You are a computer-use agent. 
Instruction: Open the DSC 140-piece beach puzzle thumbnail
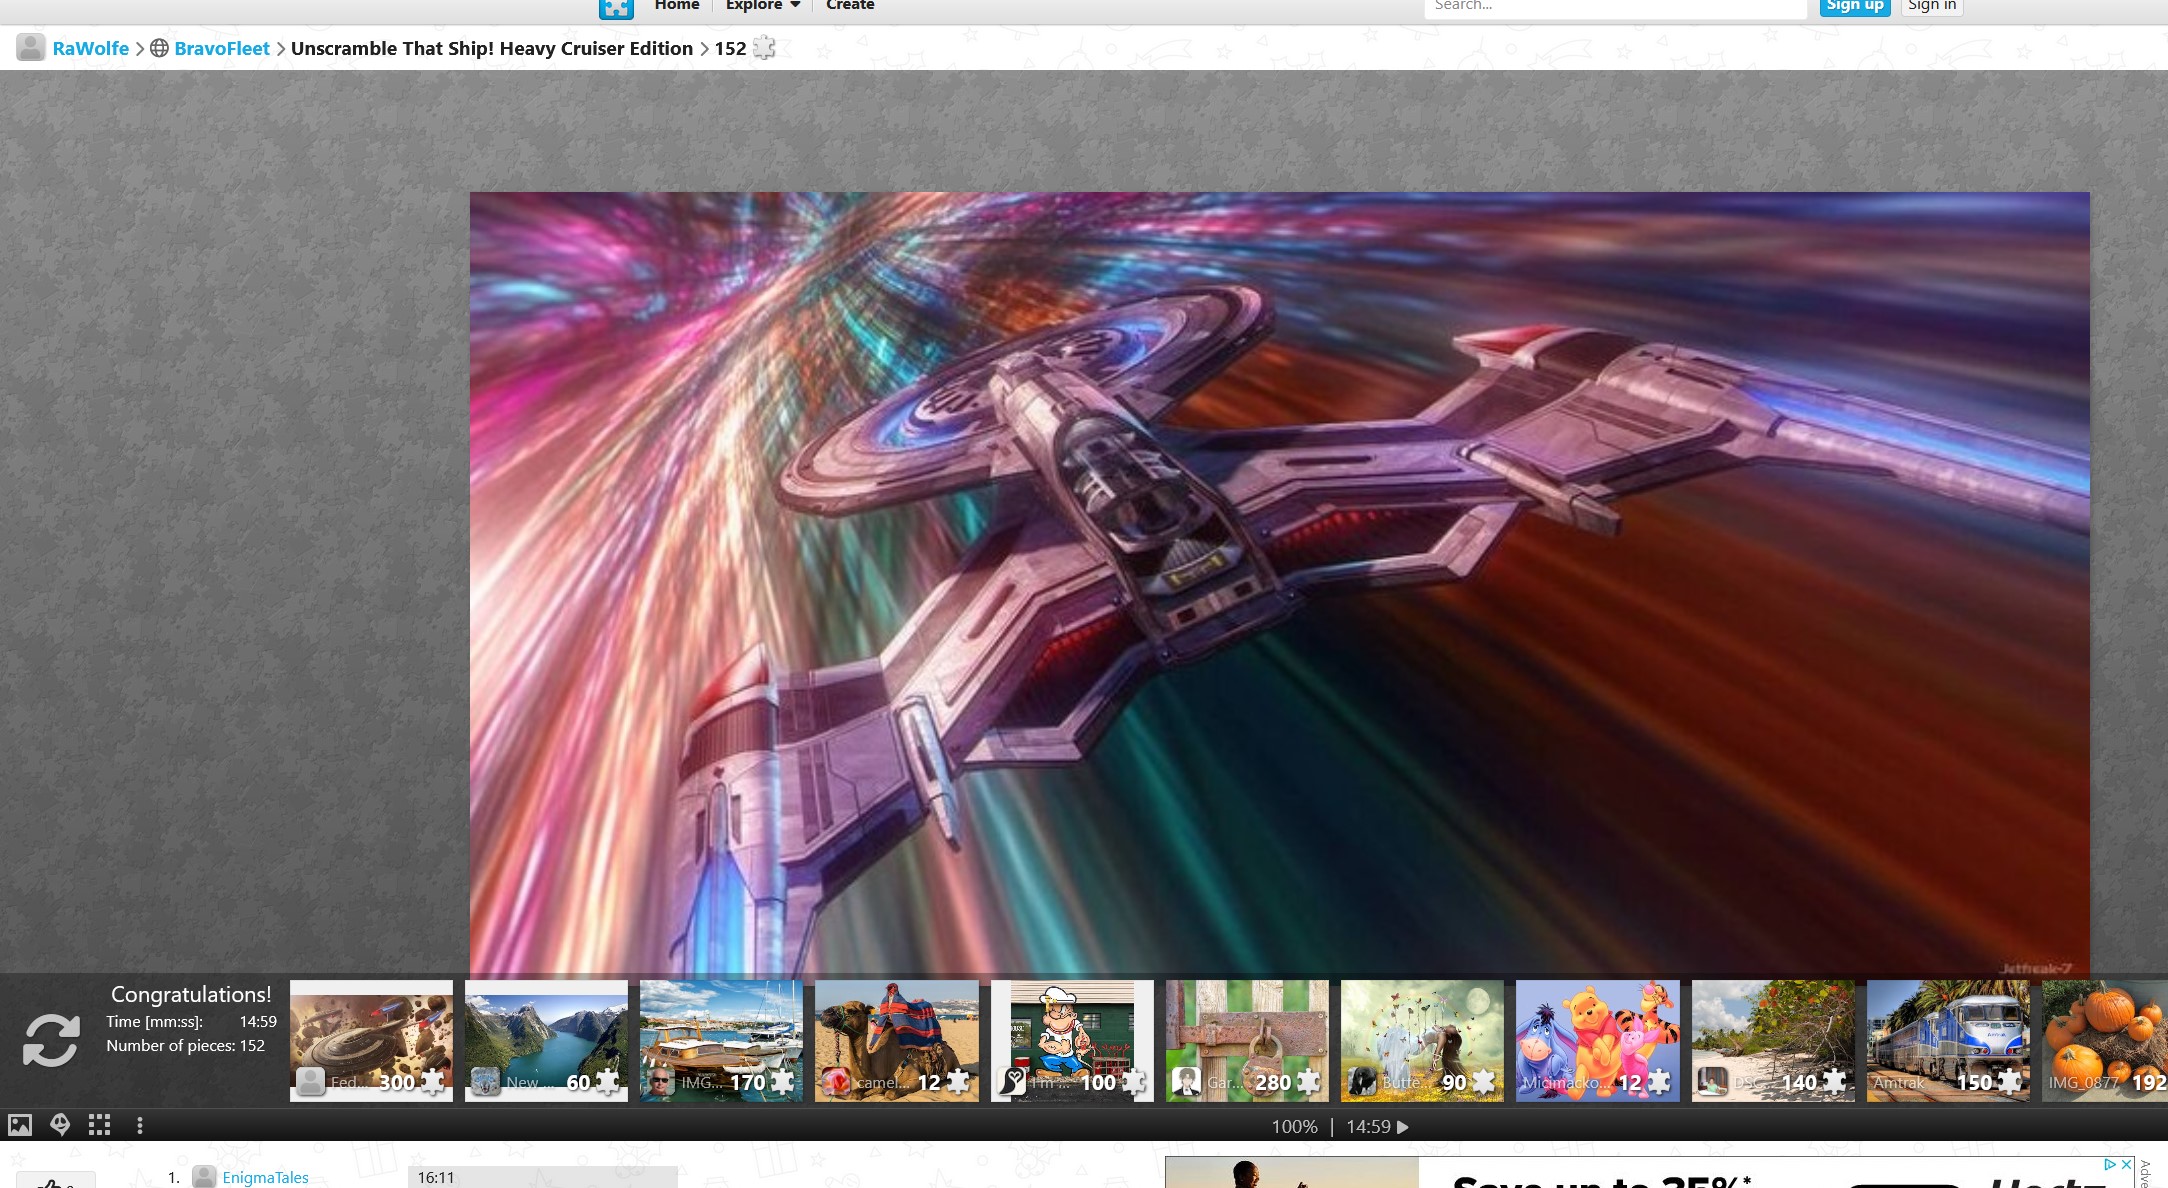(x=1773, y=1041)
